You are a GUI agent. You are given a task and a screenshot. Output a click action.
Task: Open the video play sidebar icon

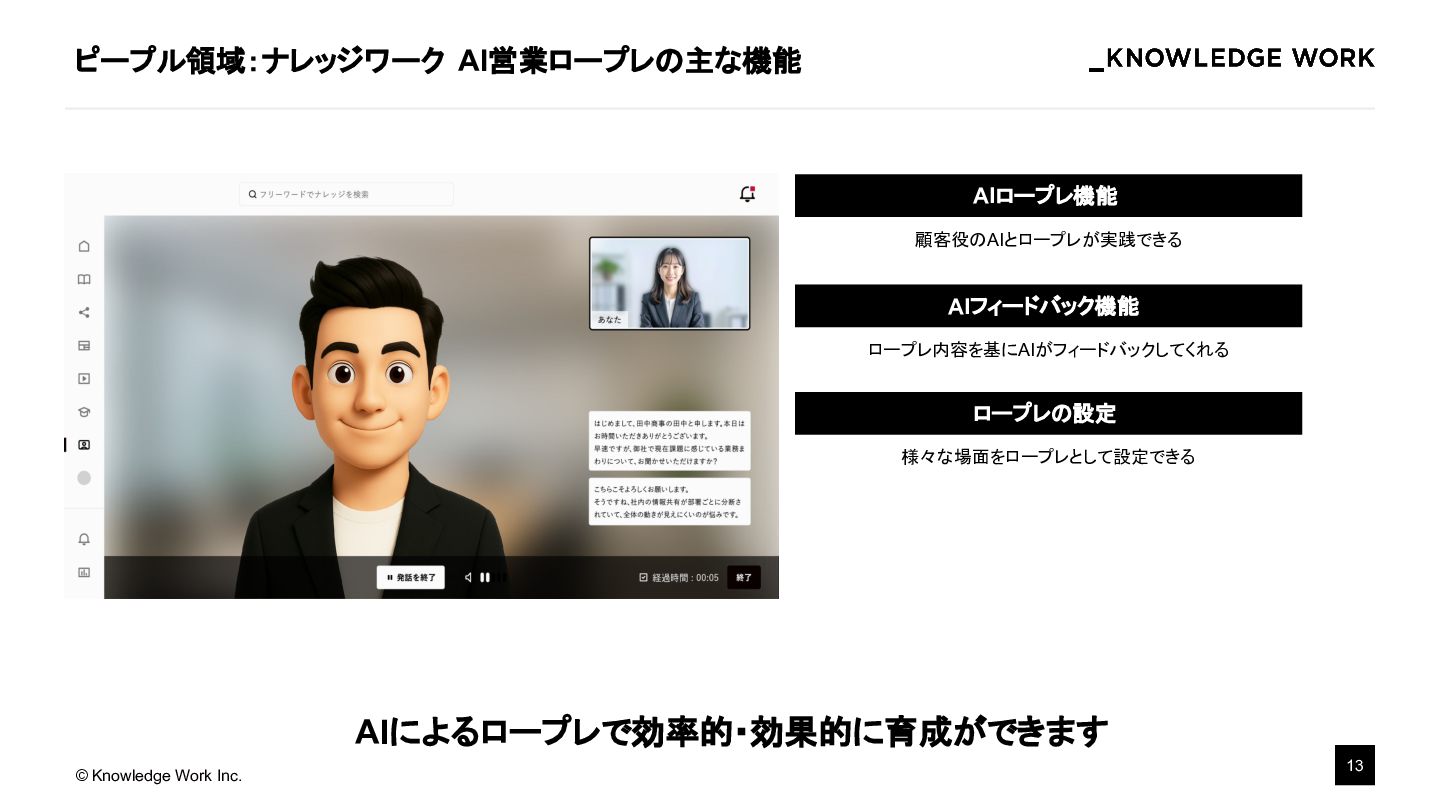(84, 378)
